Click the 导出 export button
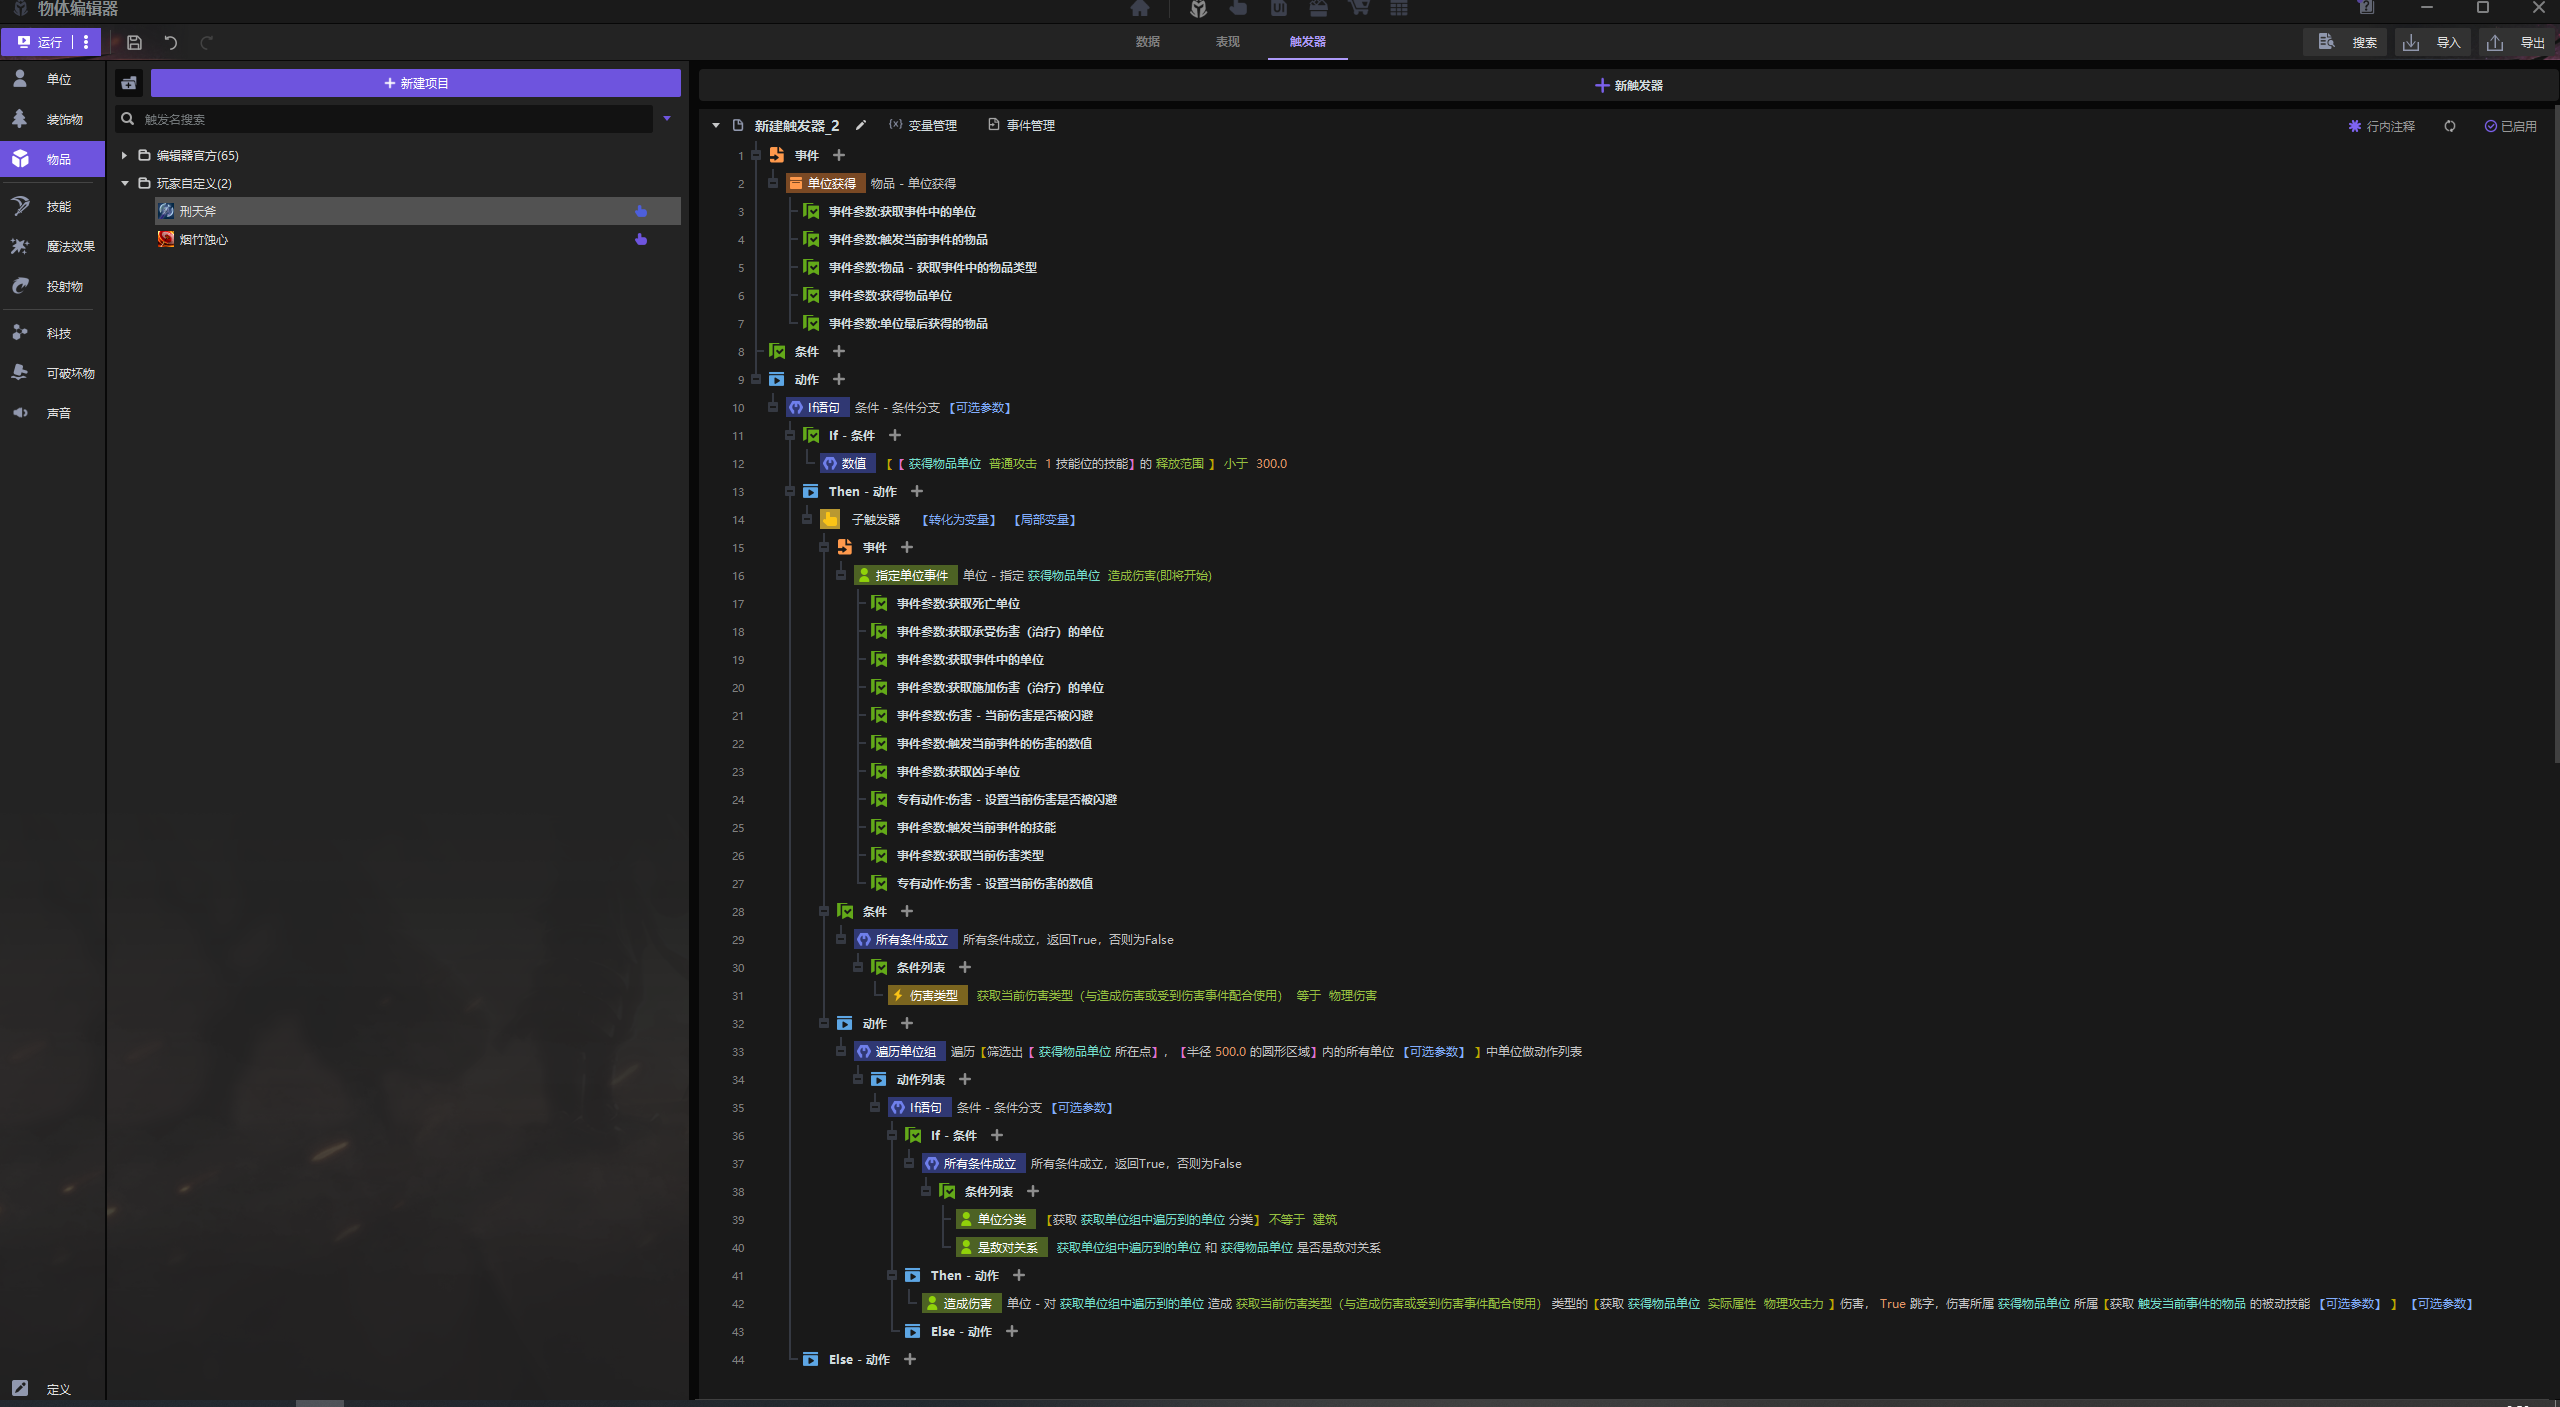The image size is (2560, 1407). click(2516, 42)
